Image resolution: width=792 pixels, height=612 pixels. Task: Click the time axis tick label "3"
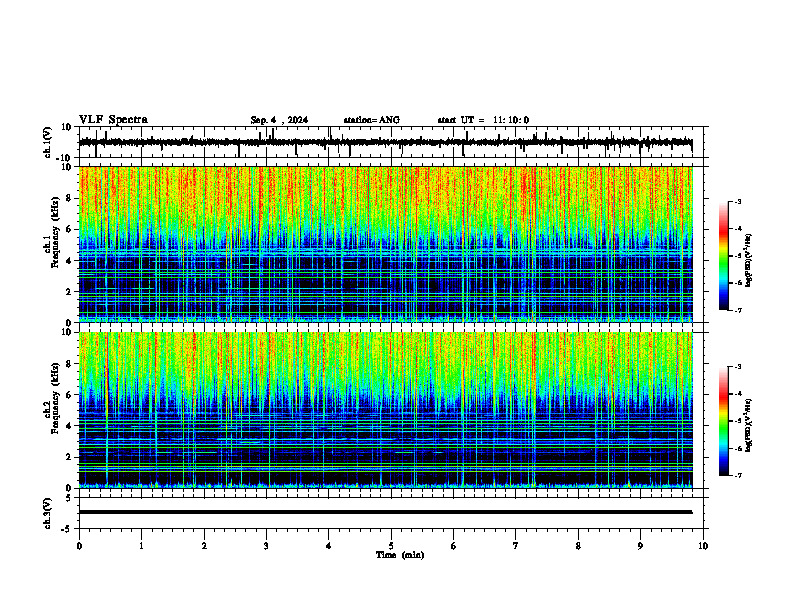[x=266, y=546]
